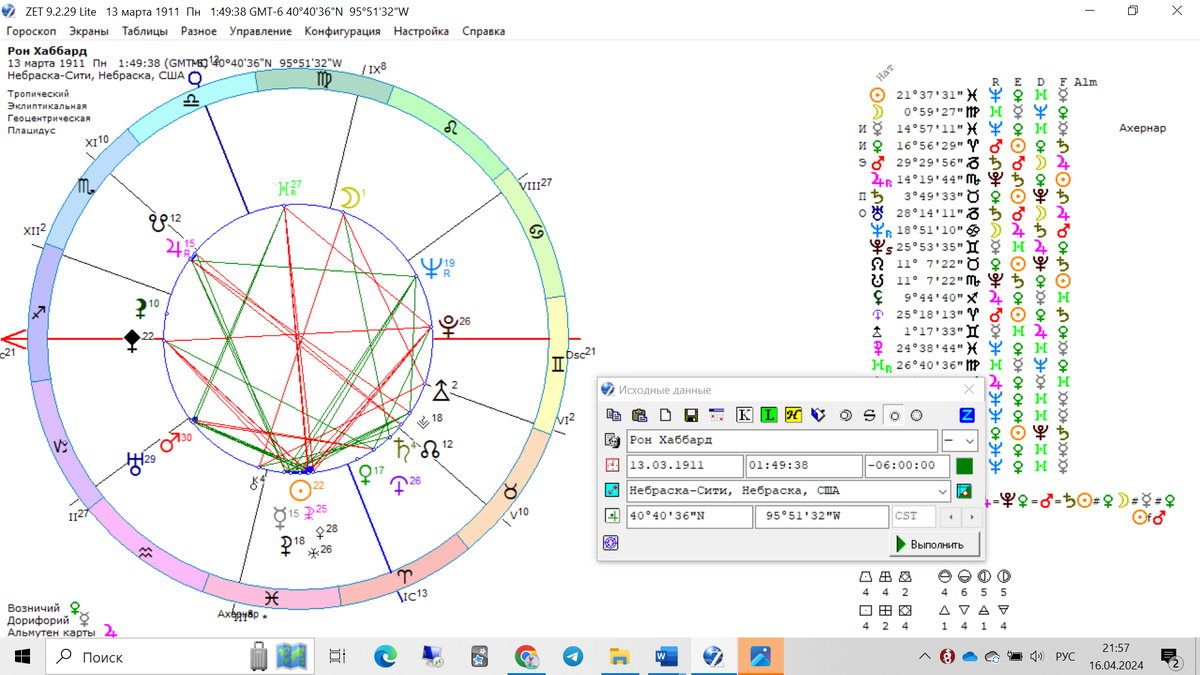Open the map icon next to the place dropdown
Image resolution: width=1200 pixels, height=675 pixels.
click(964, 491)
